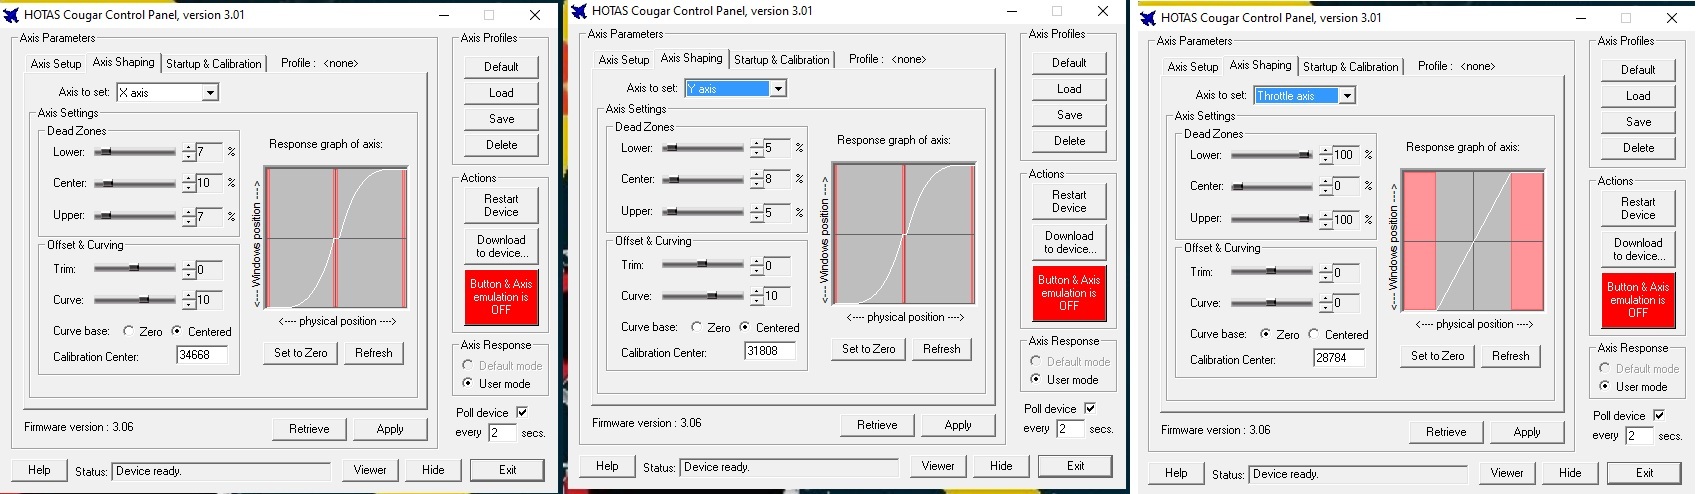Image resolution: width=1698 pixels, height=494 pixels.
Task: Toggle red Button & Axis emulation in X axis window
Action: click(502, 297)
